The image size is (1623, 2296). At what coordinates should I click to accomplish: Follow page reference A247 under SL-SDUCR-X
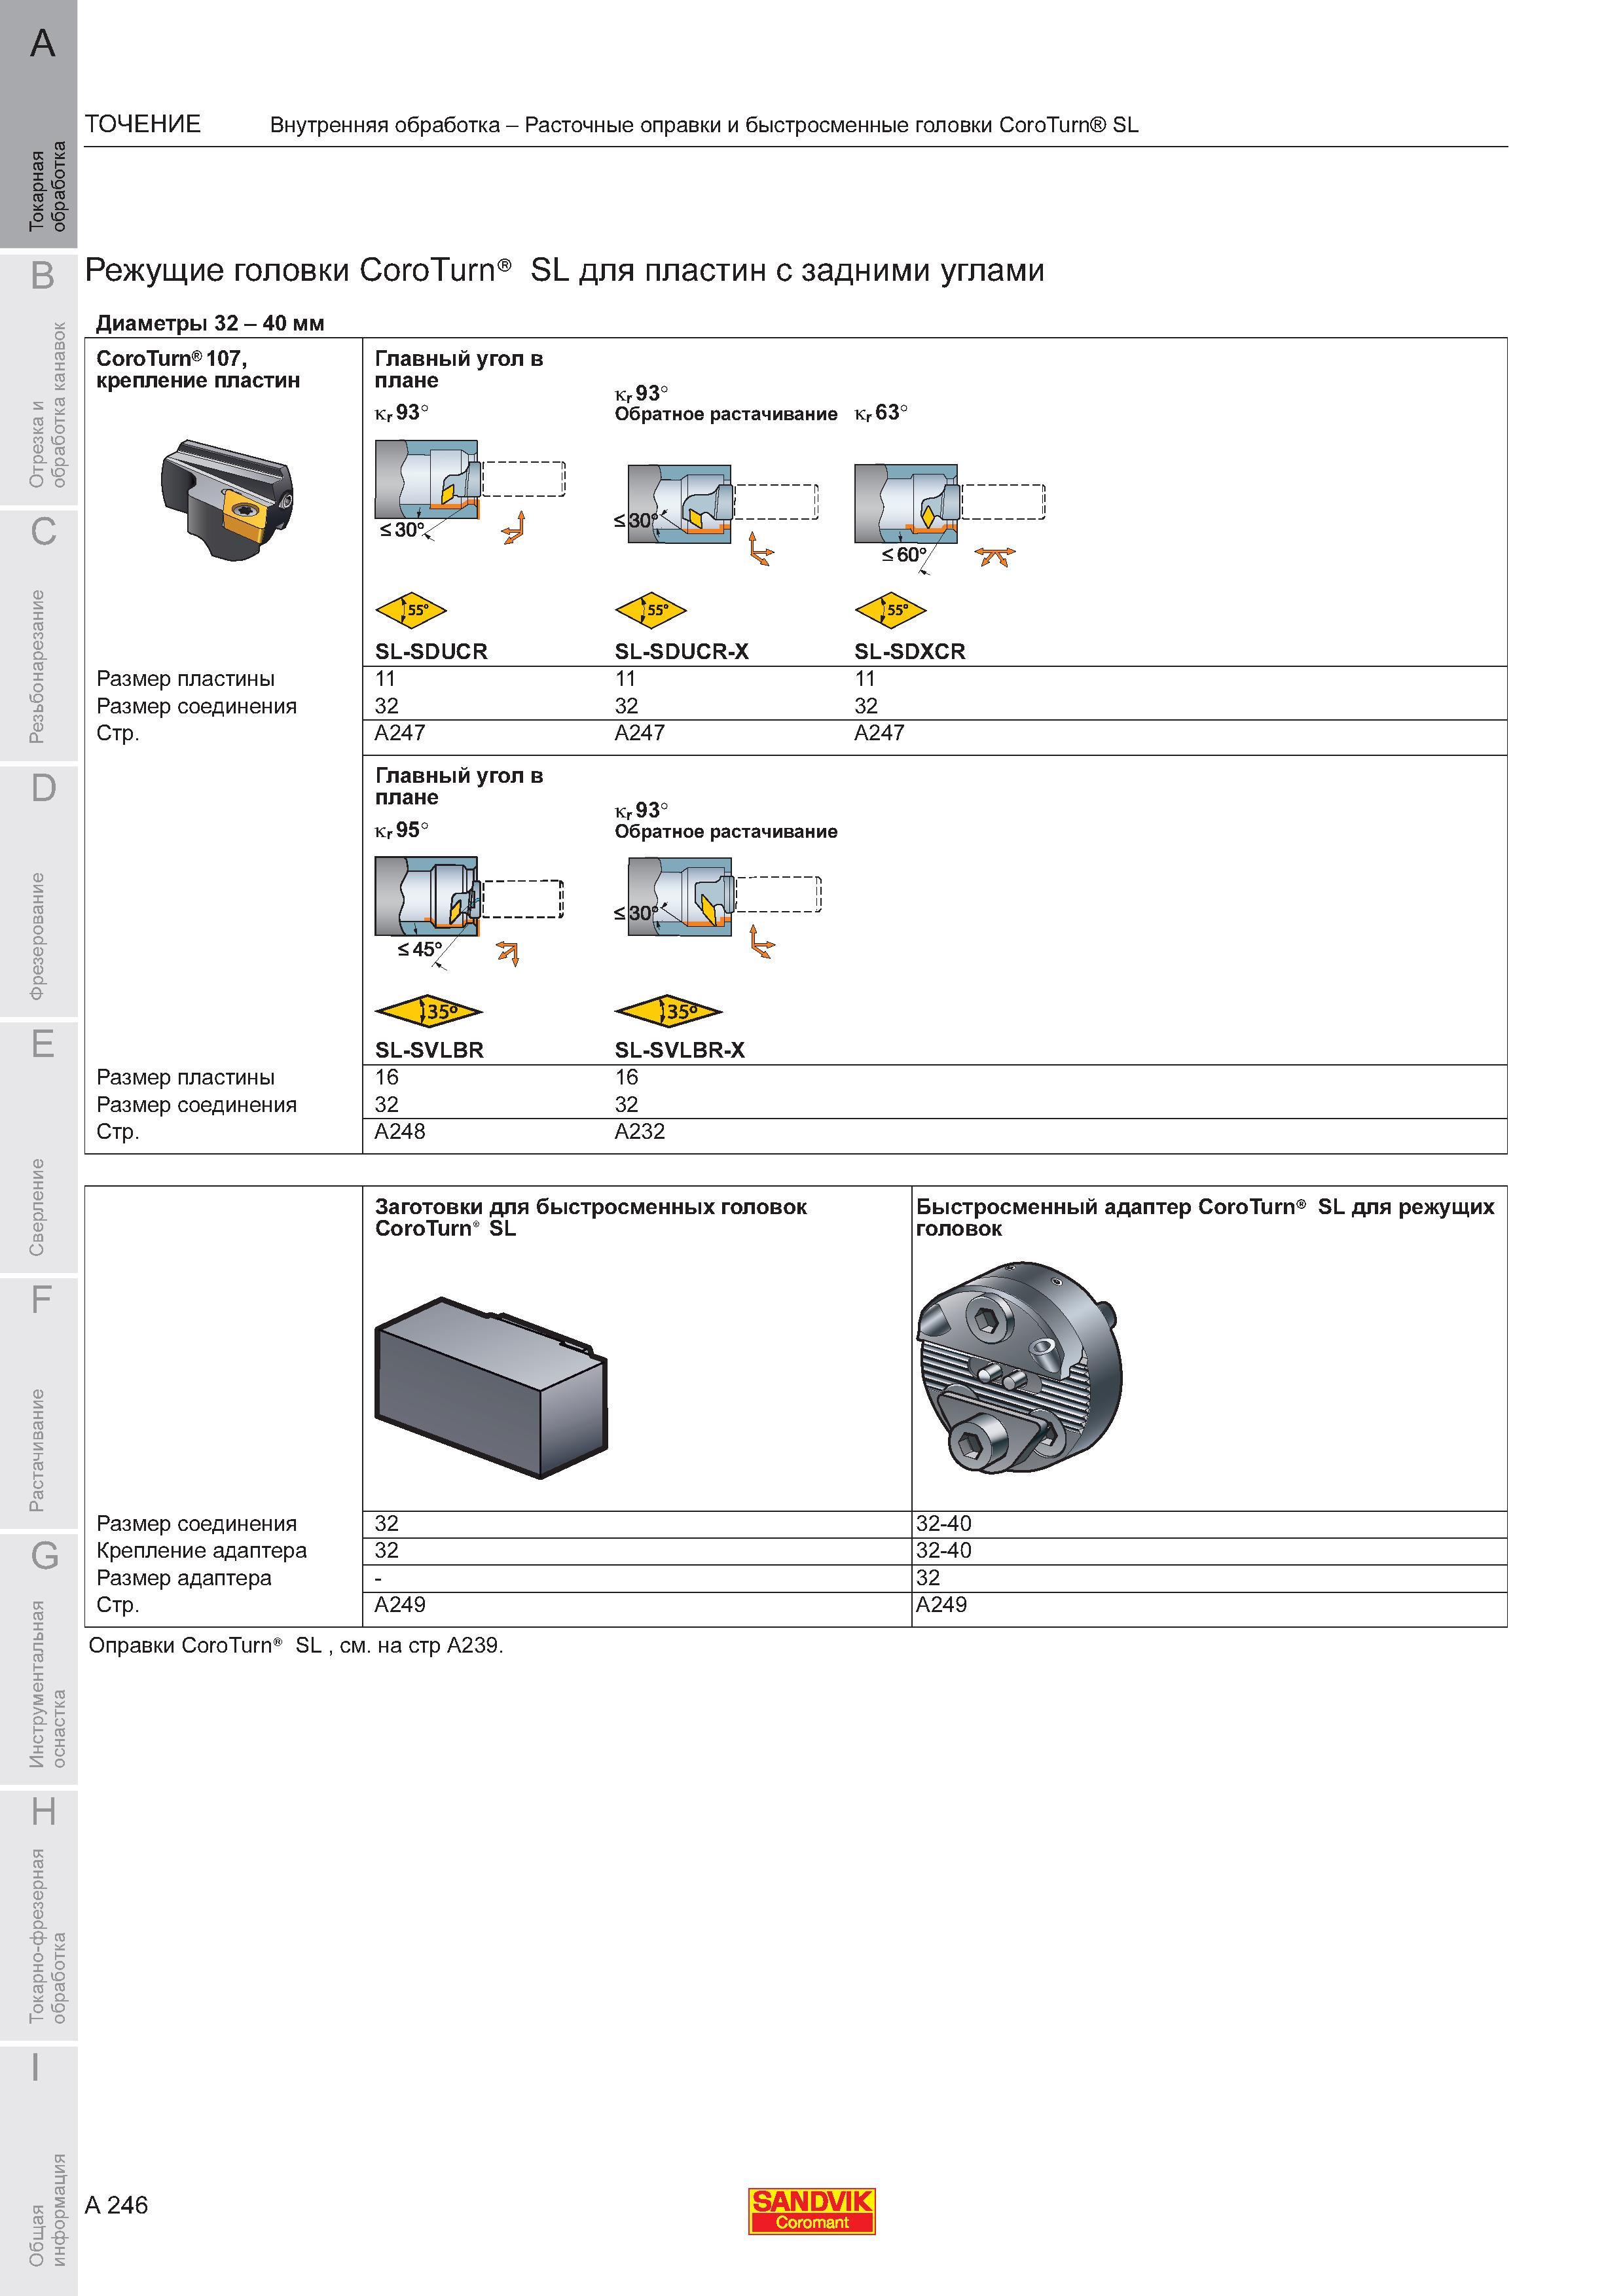(x=640, y=733)
